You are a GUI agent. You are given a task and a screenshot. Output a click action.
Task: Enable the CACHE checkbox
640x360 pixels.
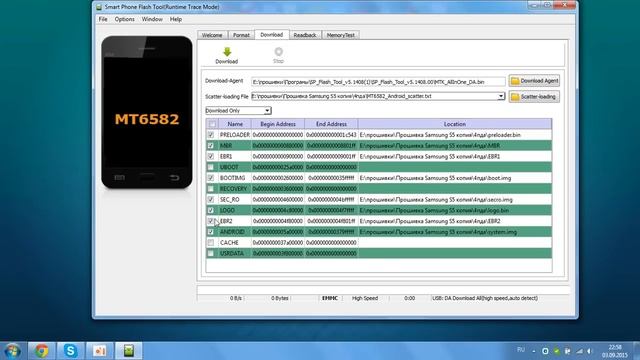coord(211,242)
